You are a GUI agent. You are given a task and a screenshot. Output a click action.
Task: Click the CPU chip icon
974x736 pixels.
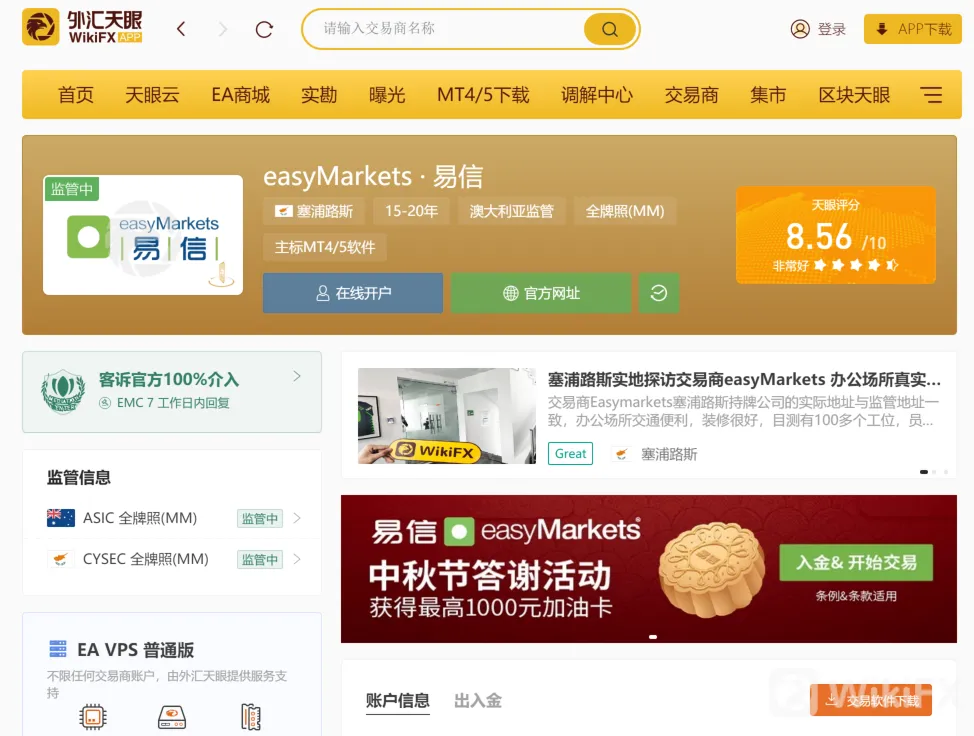[93, 717]
